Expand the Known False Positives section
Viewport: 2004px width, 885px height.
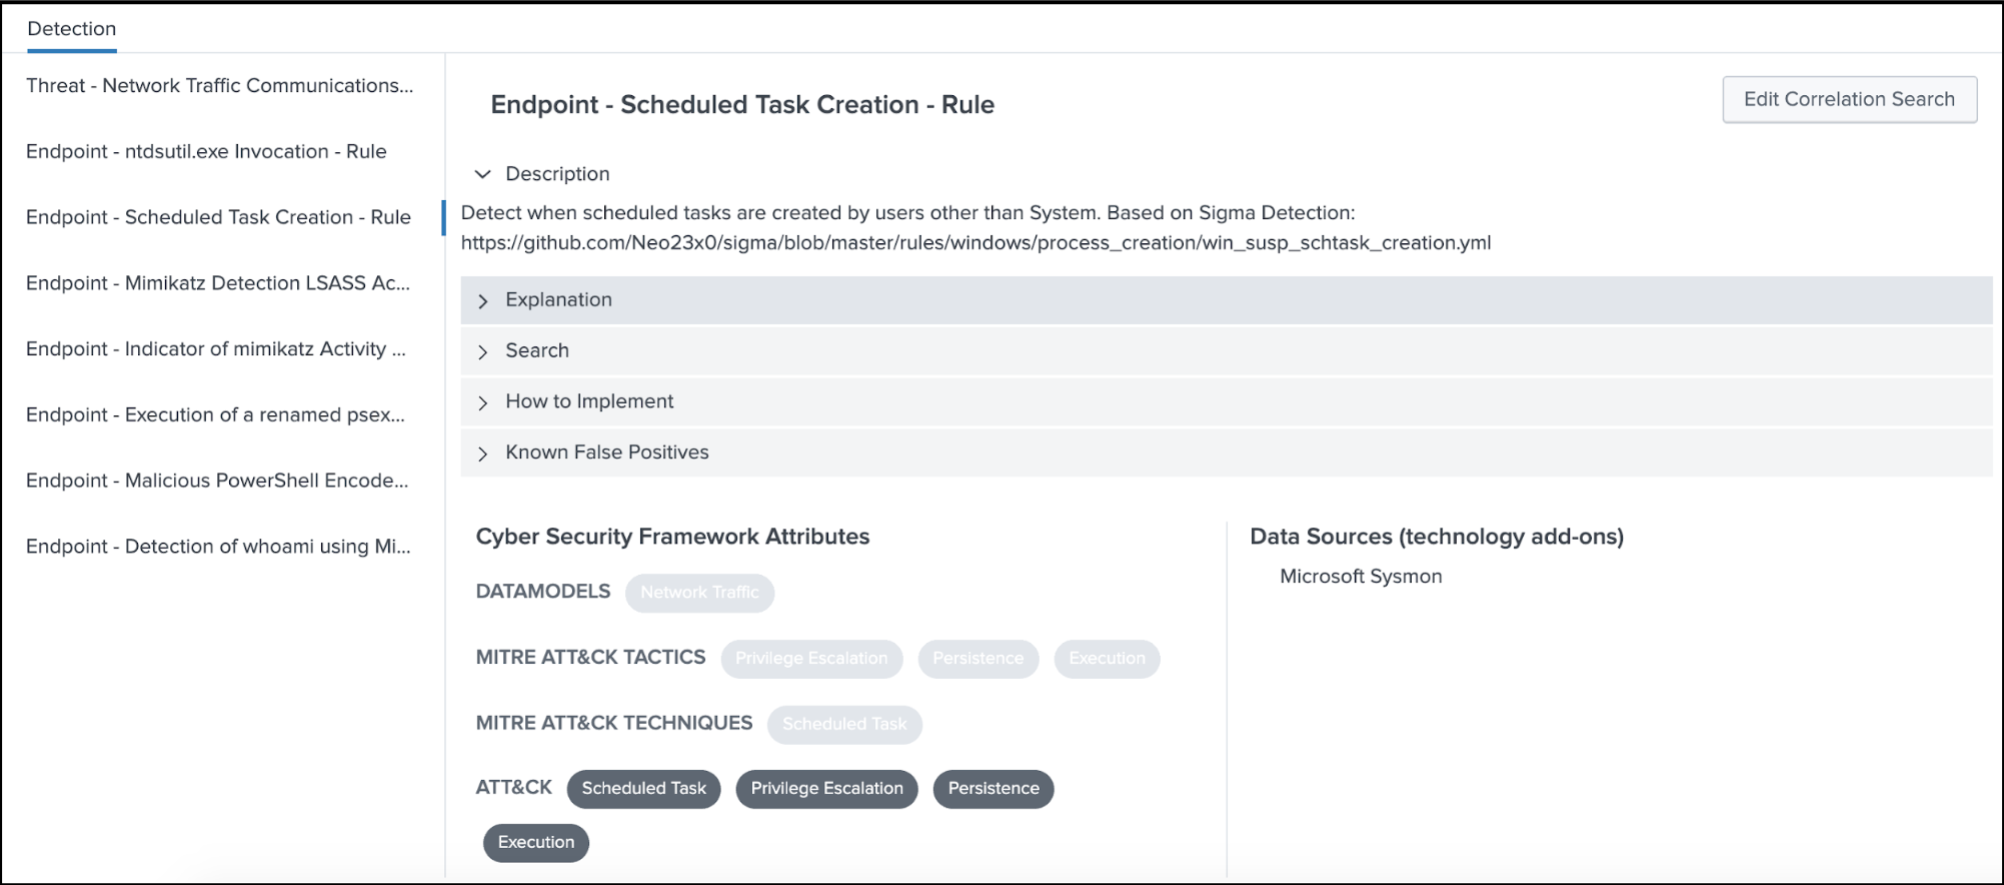[1226, 453]
